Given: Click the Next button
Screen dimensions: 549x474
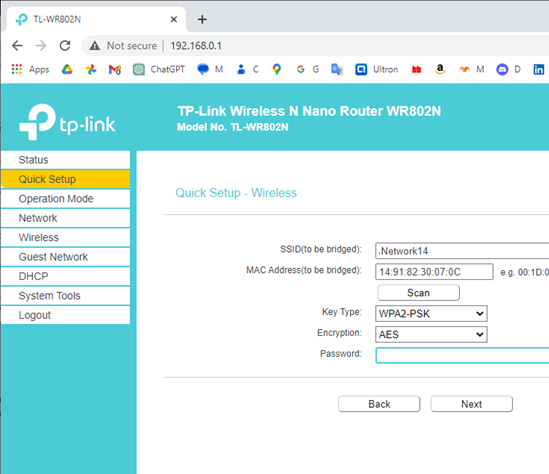Looking at the screenshot, I should pyautogui.click(x=472, y=404).
